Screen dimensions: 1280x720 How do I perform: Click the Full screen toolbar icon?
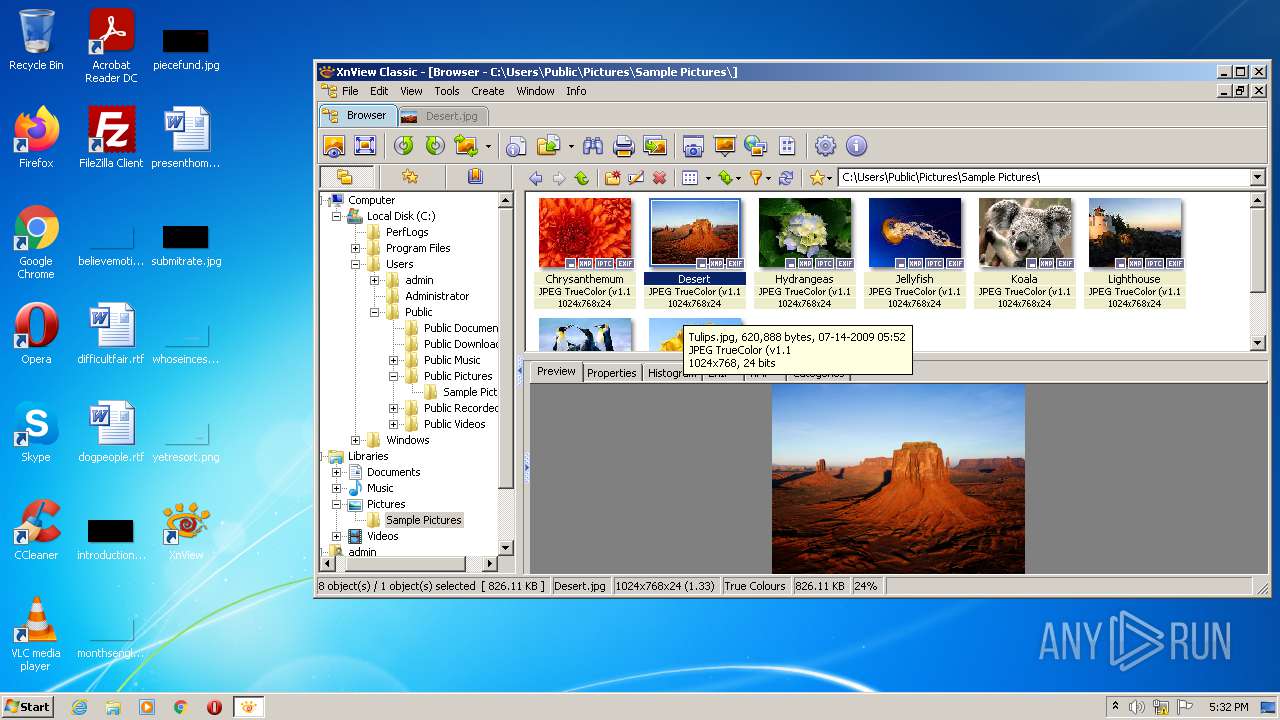tap(365, 146)
